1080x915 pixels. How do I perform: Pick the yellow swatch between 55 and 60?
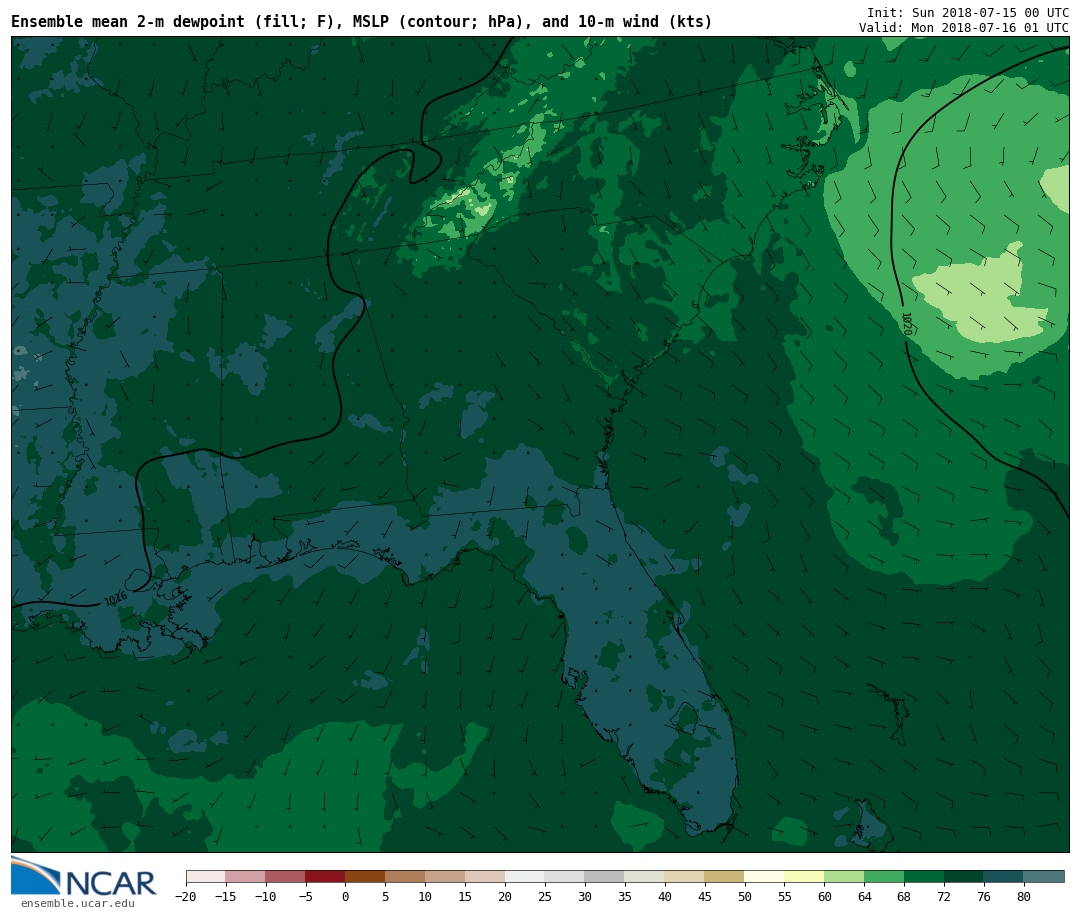805,877
